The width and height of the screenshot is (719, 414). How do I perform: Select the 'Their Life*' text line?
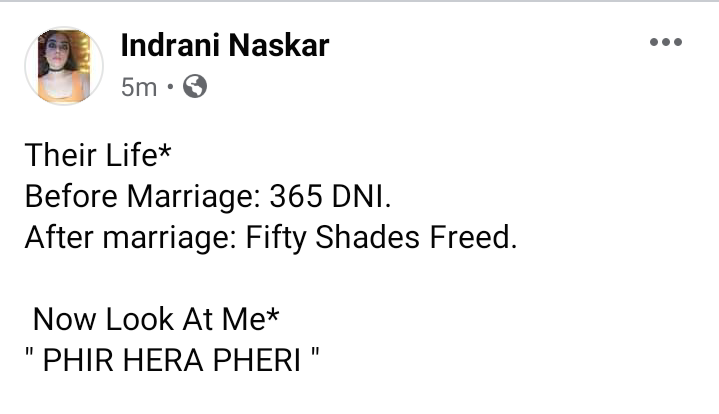[98, 155]
